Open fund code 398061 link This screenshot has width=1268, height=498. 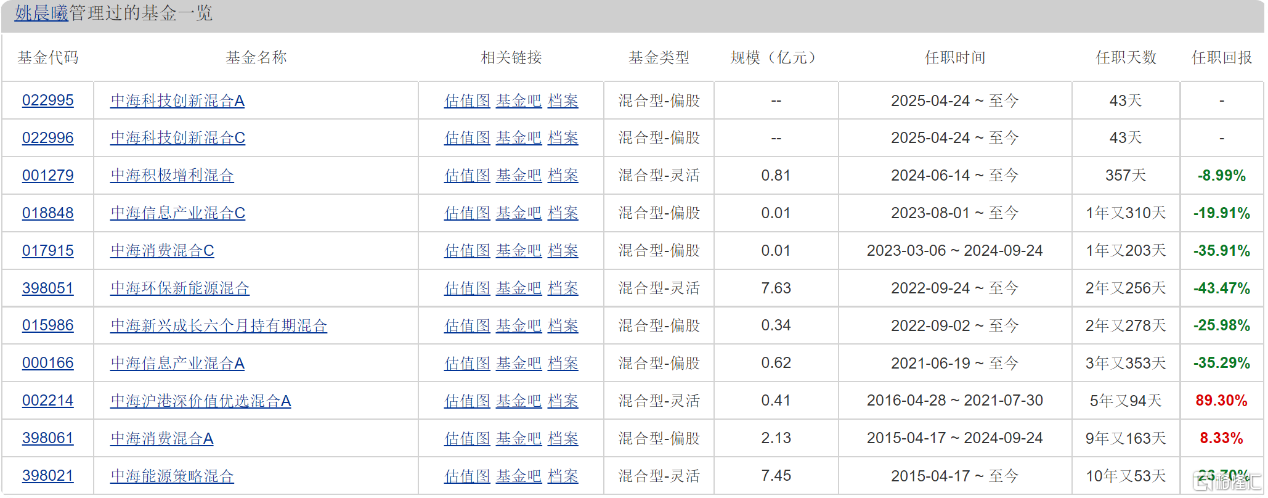click(48, 439)
